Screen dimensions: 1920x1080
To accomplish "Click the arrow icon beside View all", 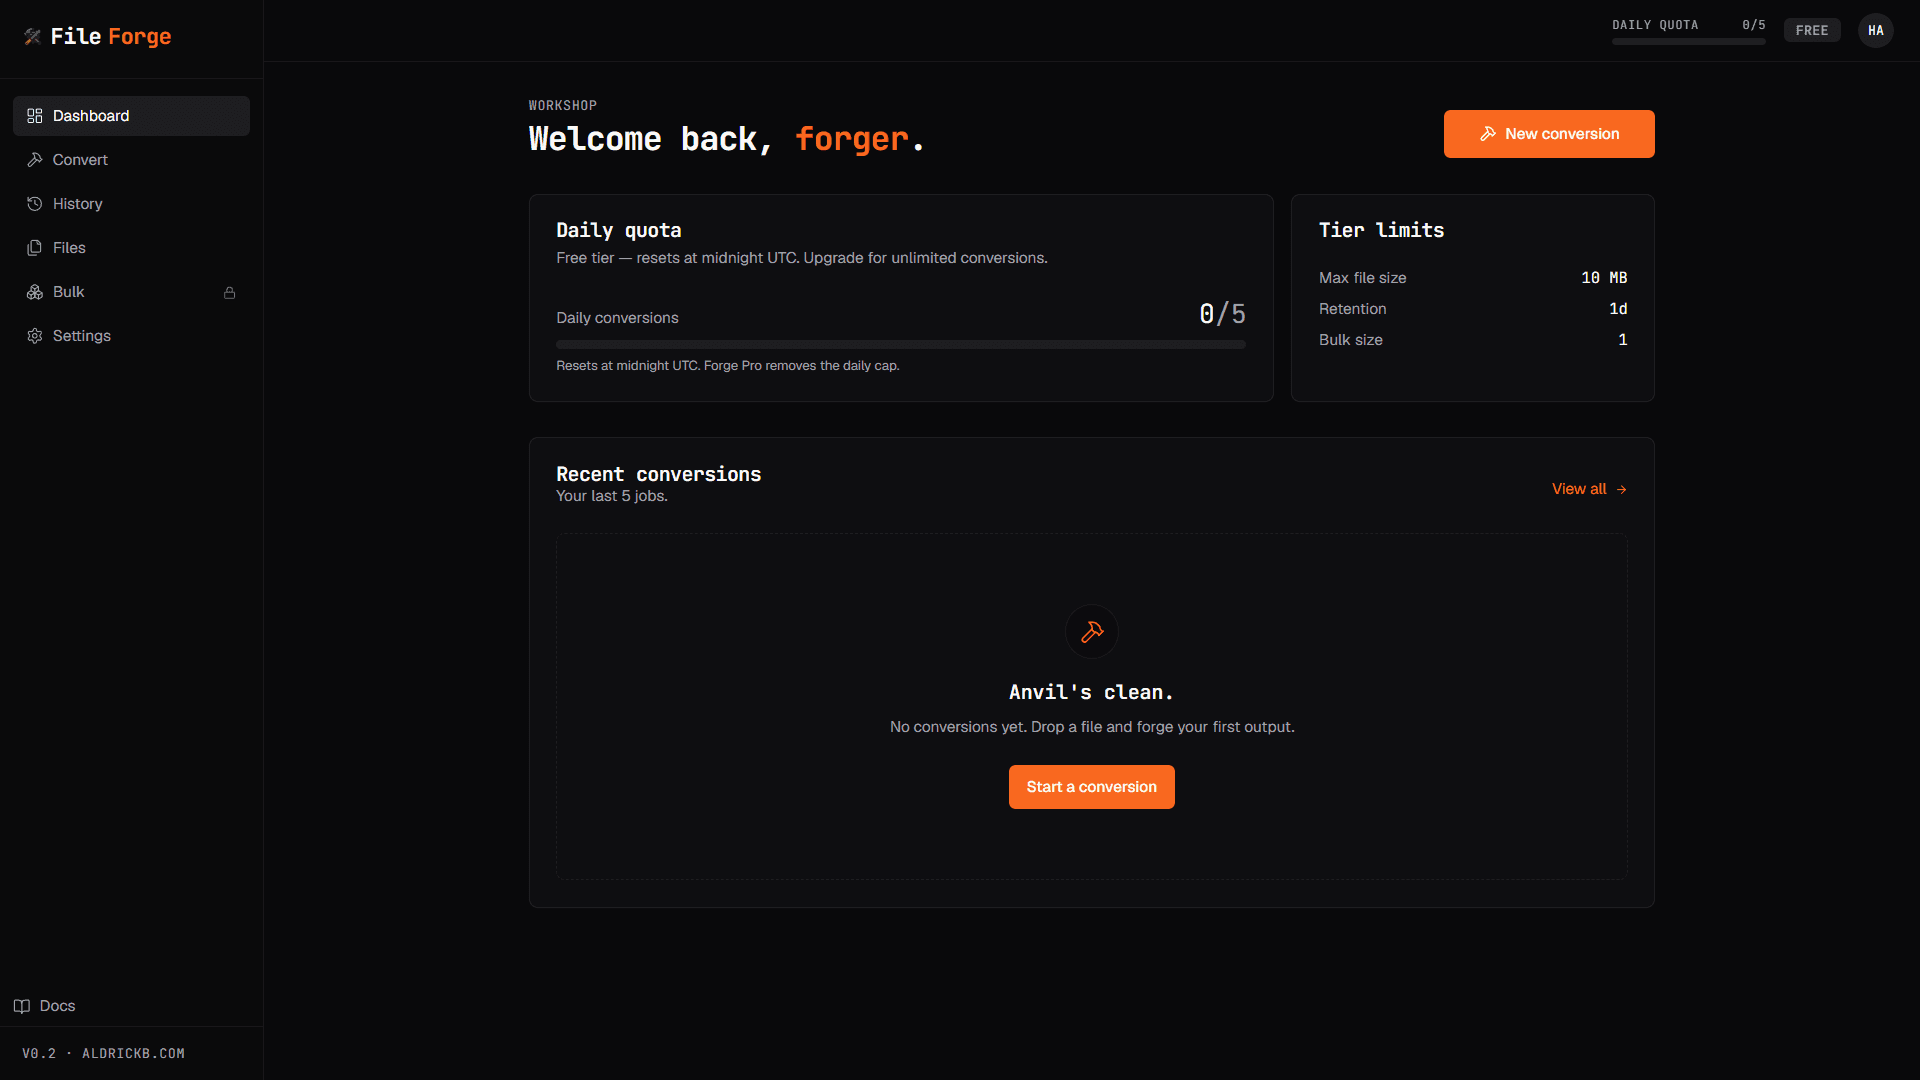I will coord(1622,490).
